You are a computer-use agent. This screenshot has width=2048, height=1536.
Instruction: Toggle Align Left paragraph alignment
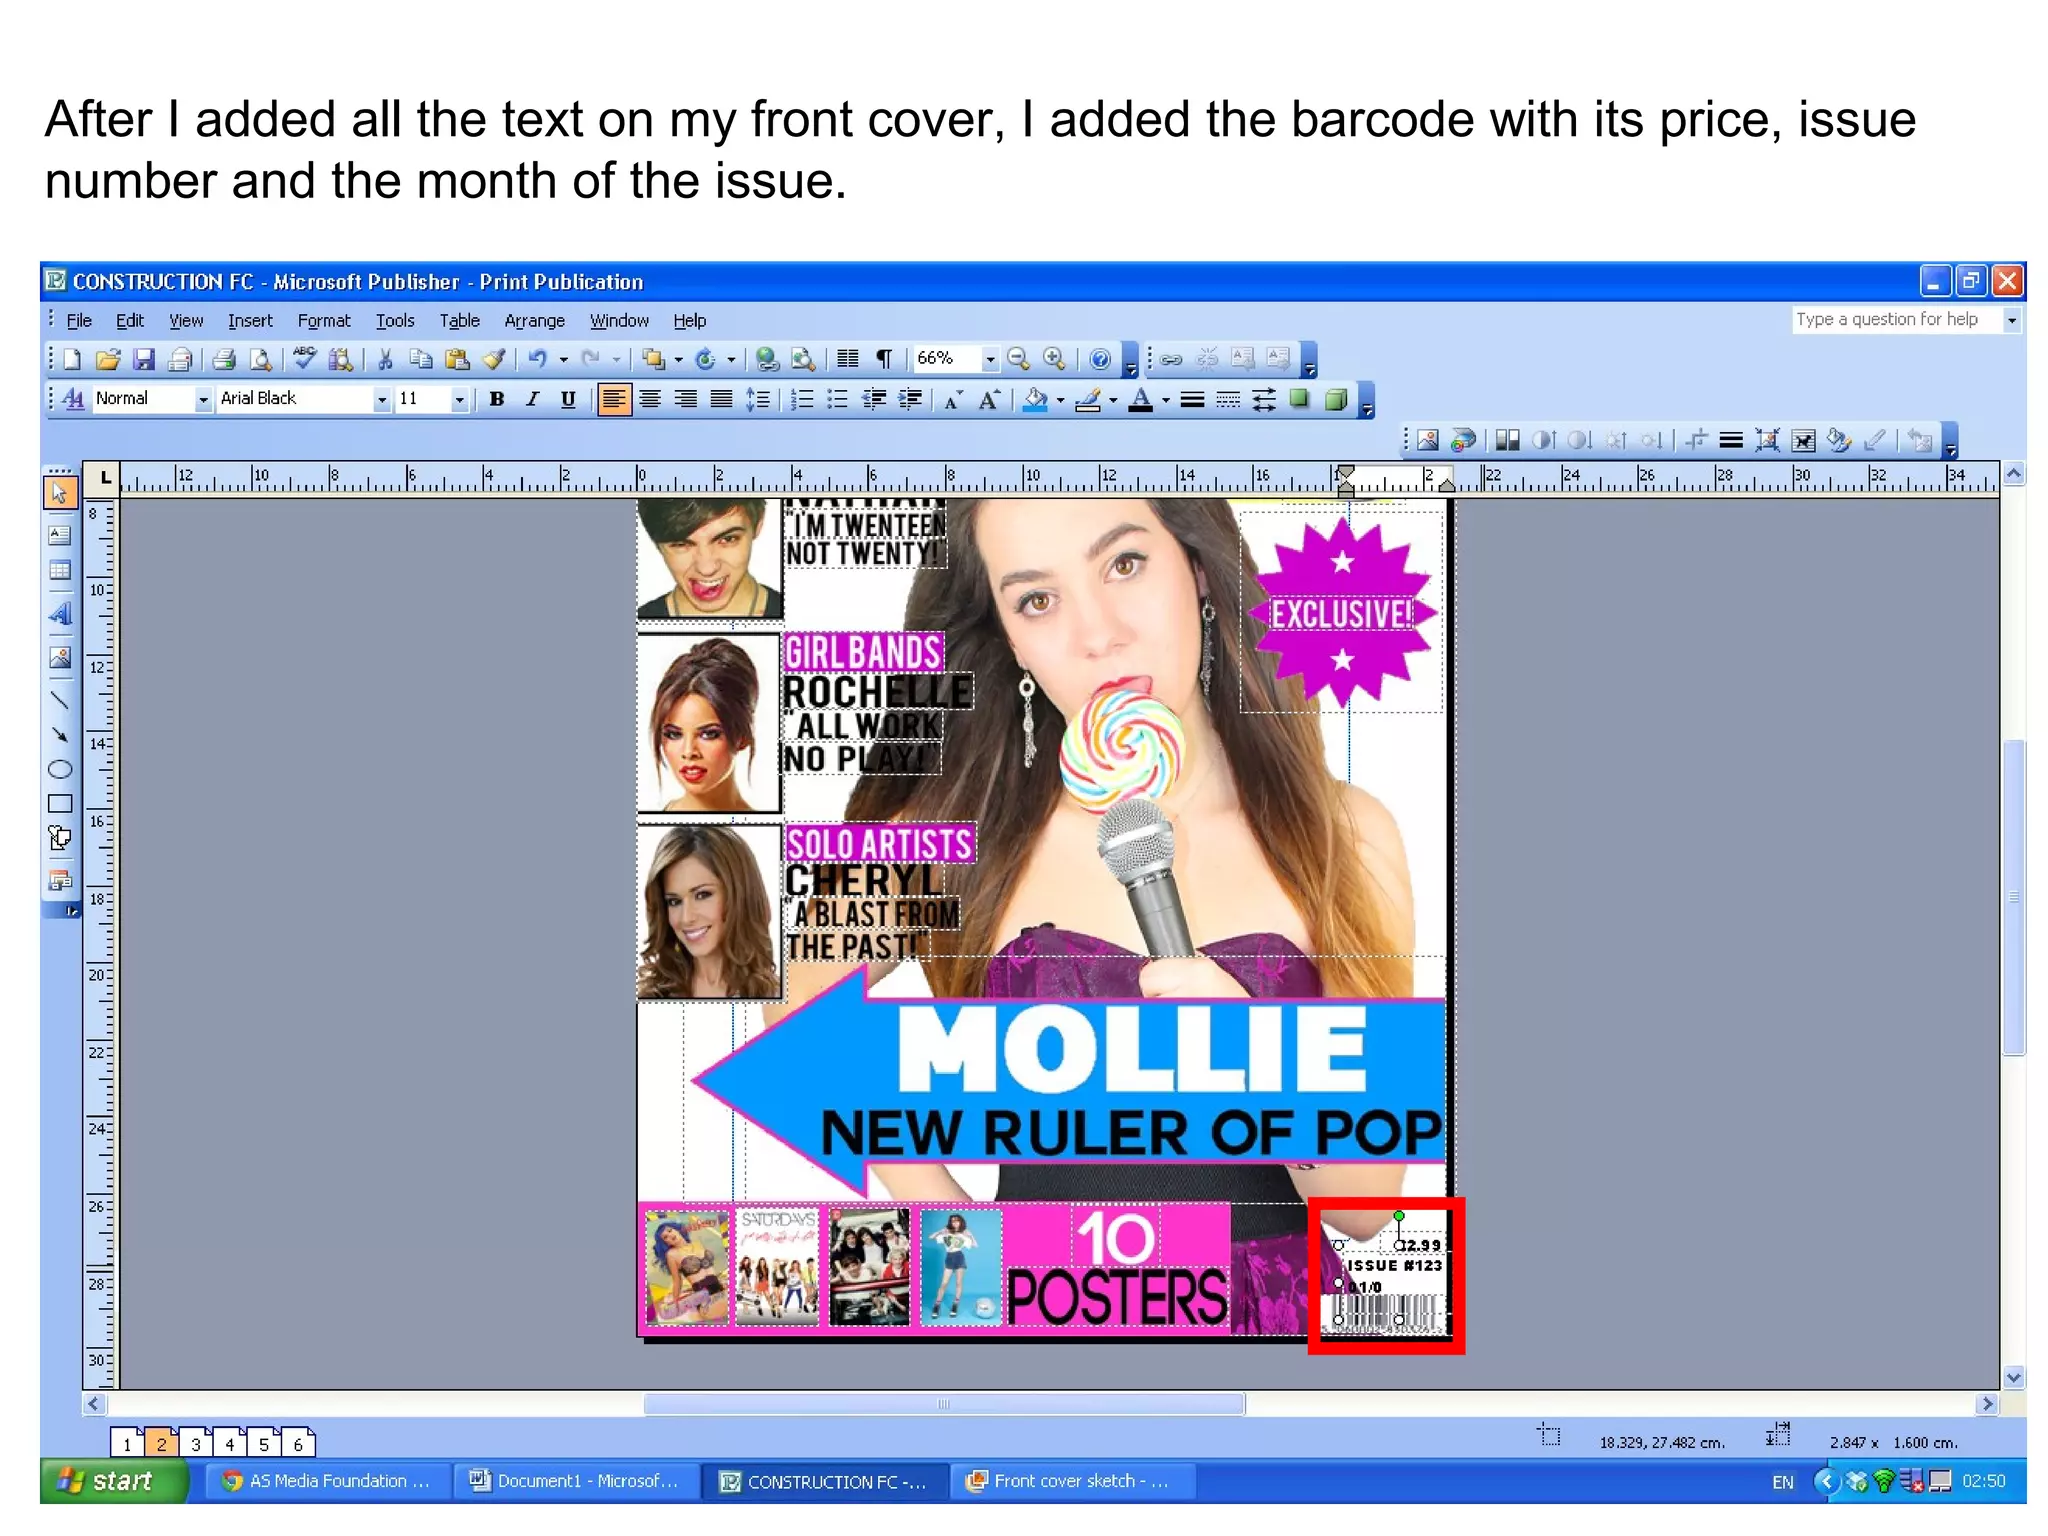point(614,400)
